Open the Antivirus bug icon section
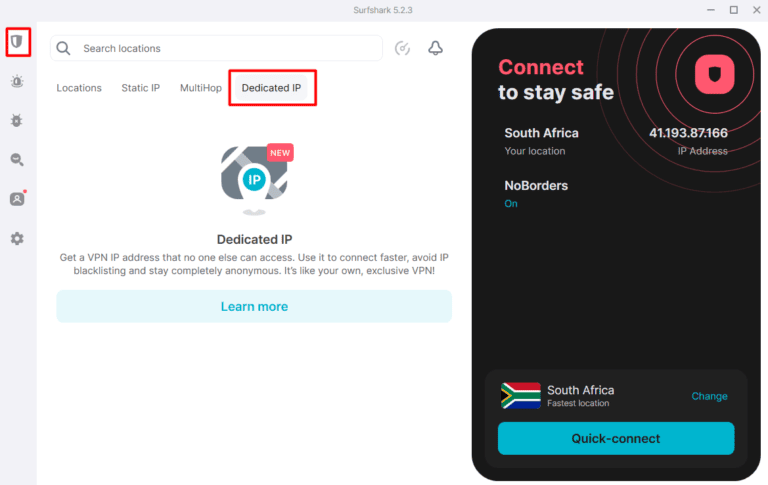Screen dimensions: 768x485 click(x=17, y=121)
